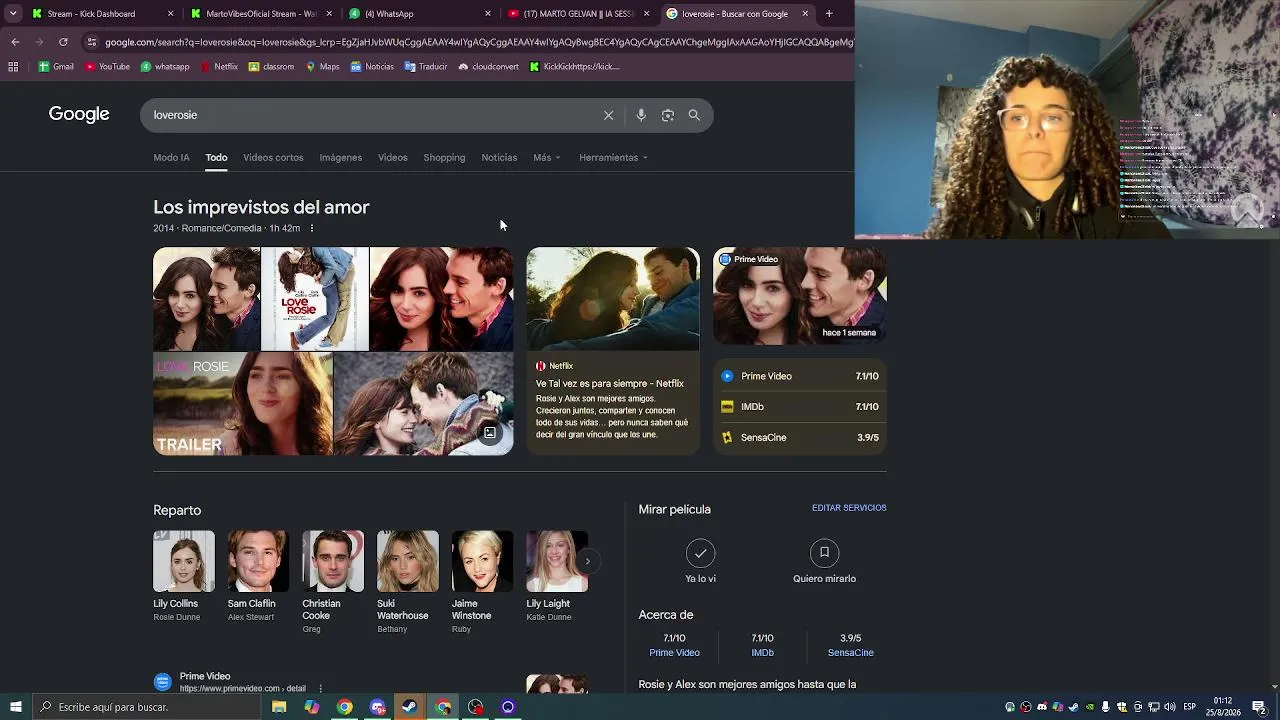Switch to the 'Videos cortos' tab
The width and height of the screenshot is (1280, 720).
(x=273, y=158)
